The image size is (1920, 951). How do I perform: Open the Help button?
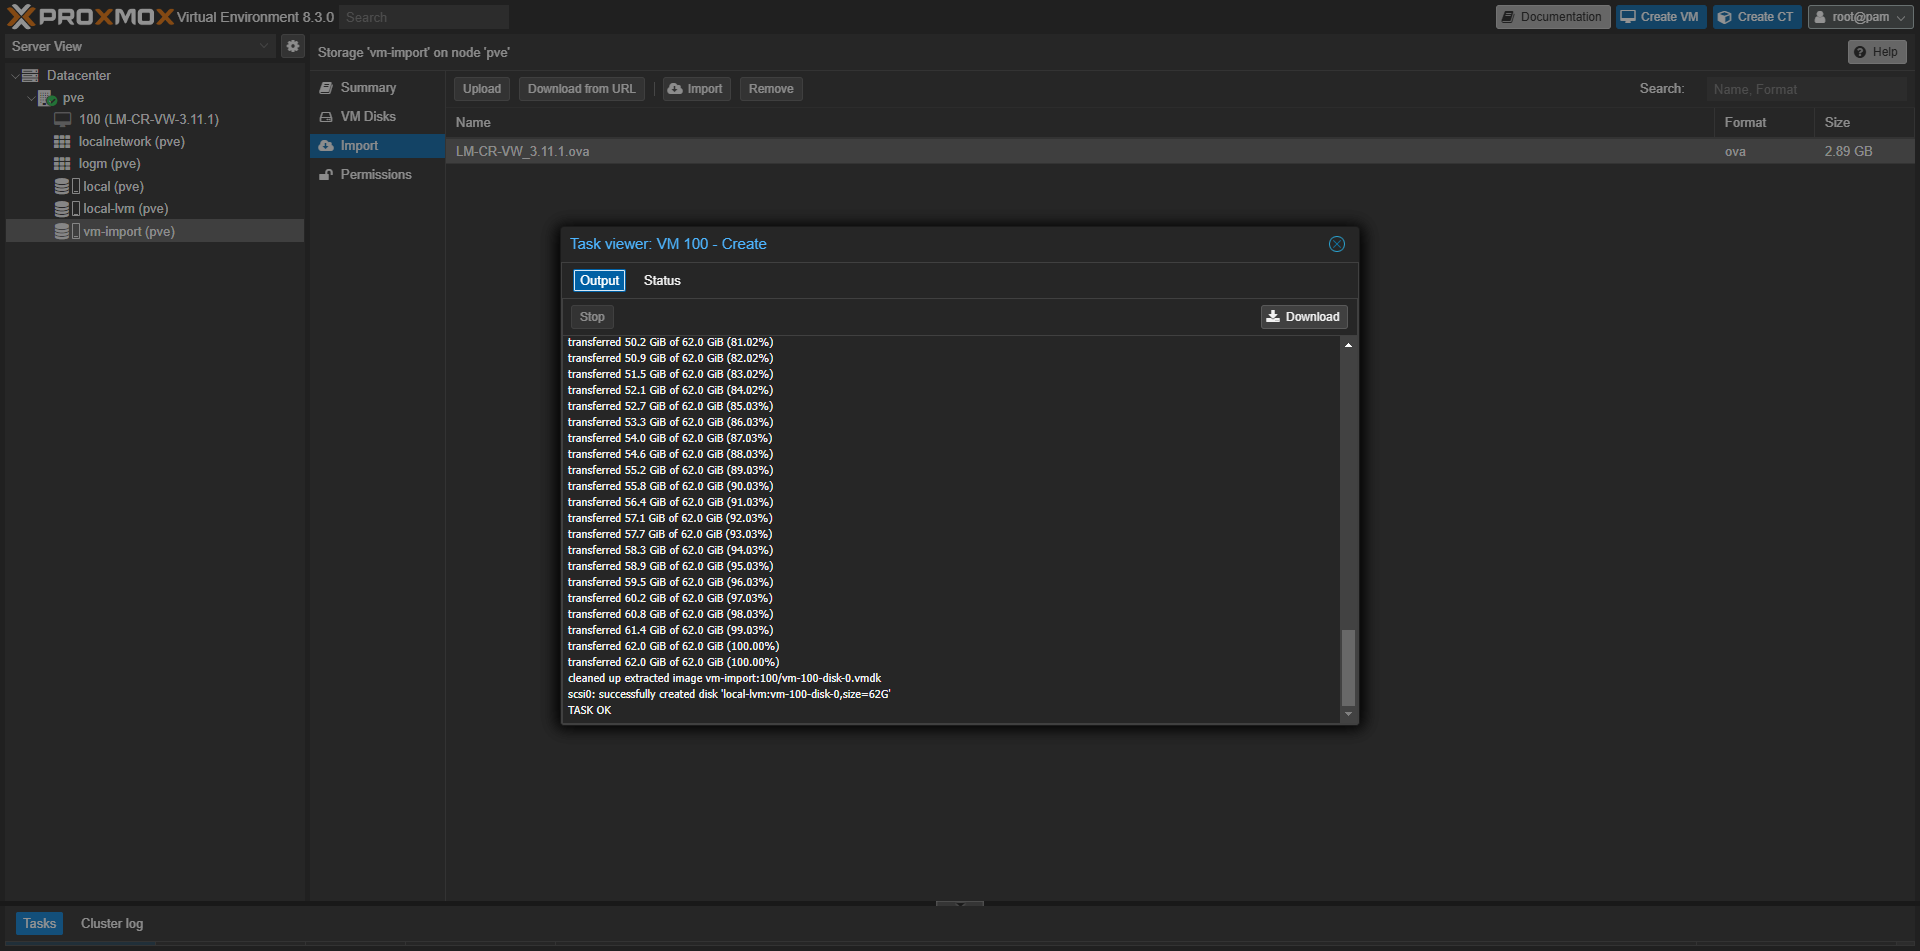[1876, 52]
